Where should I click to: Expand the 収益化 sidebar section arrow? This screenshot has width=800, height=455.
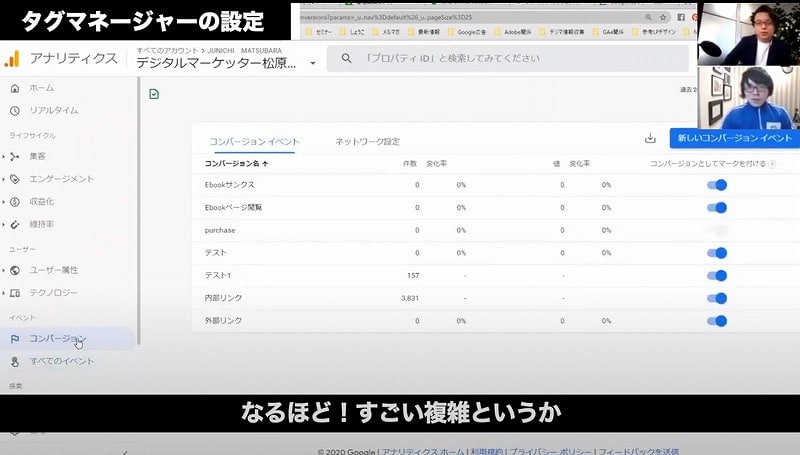point(4,201)
